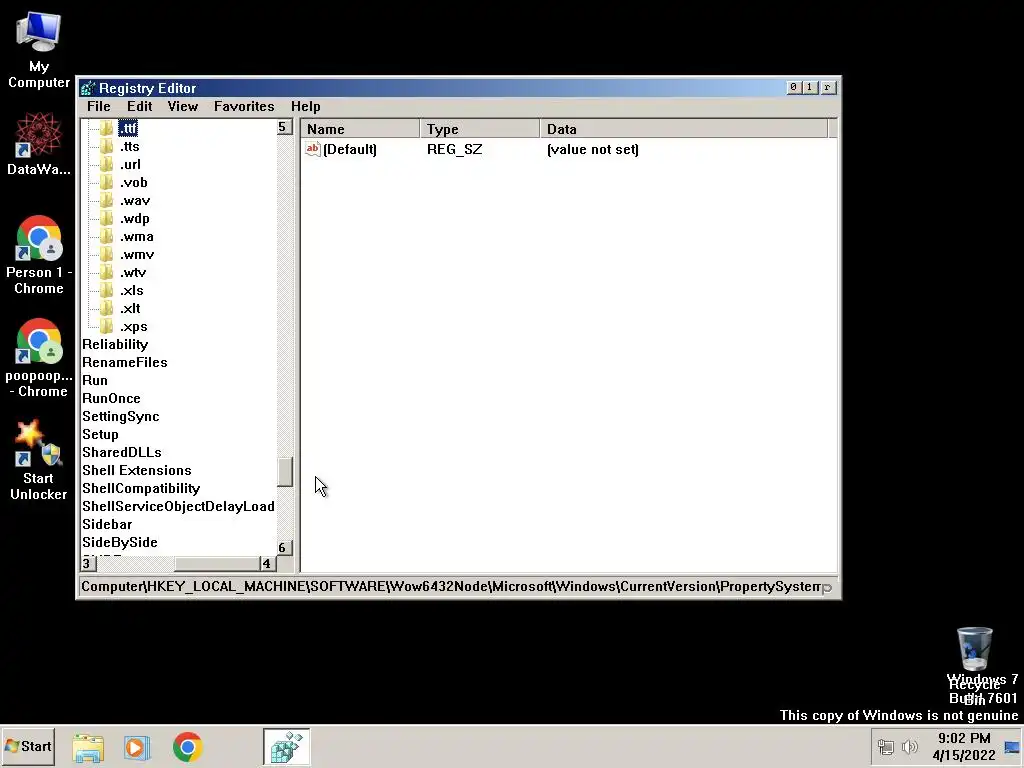Click the registry path in status bar
This screenshot has width=1024, height=768.
coord(451,586)
